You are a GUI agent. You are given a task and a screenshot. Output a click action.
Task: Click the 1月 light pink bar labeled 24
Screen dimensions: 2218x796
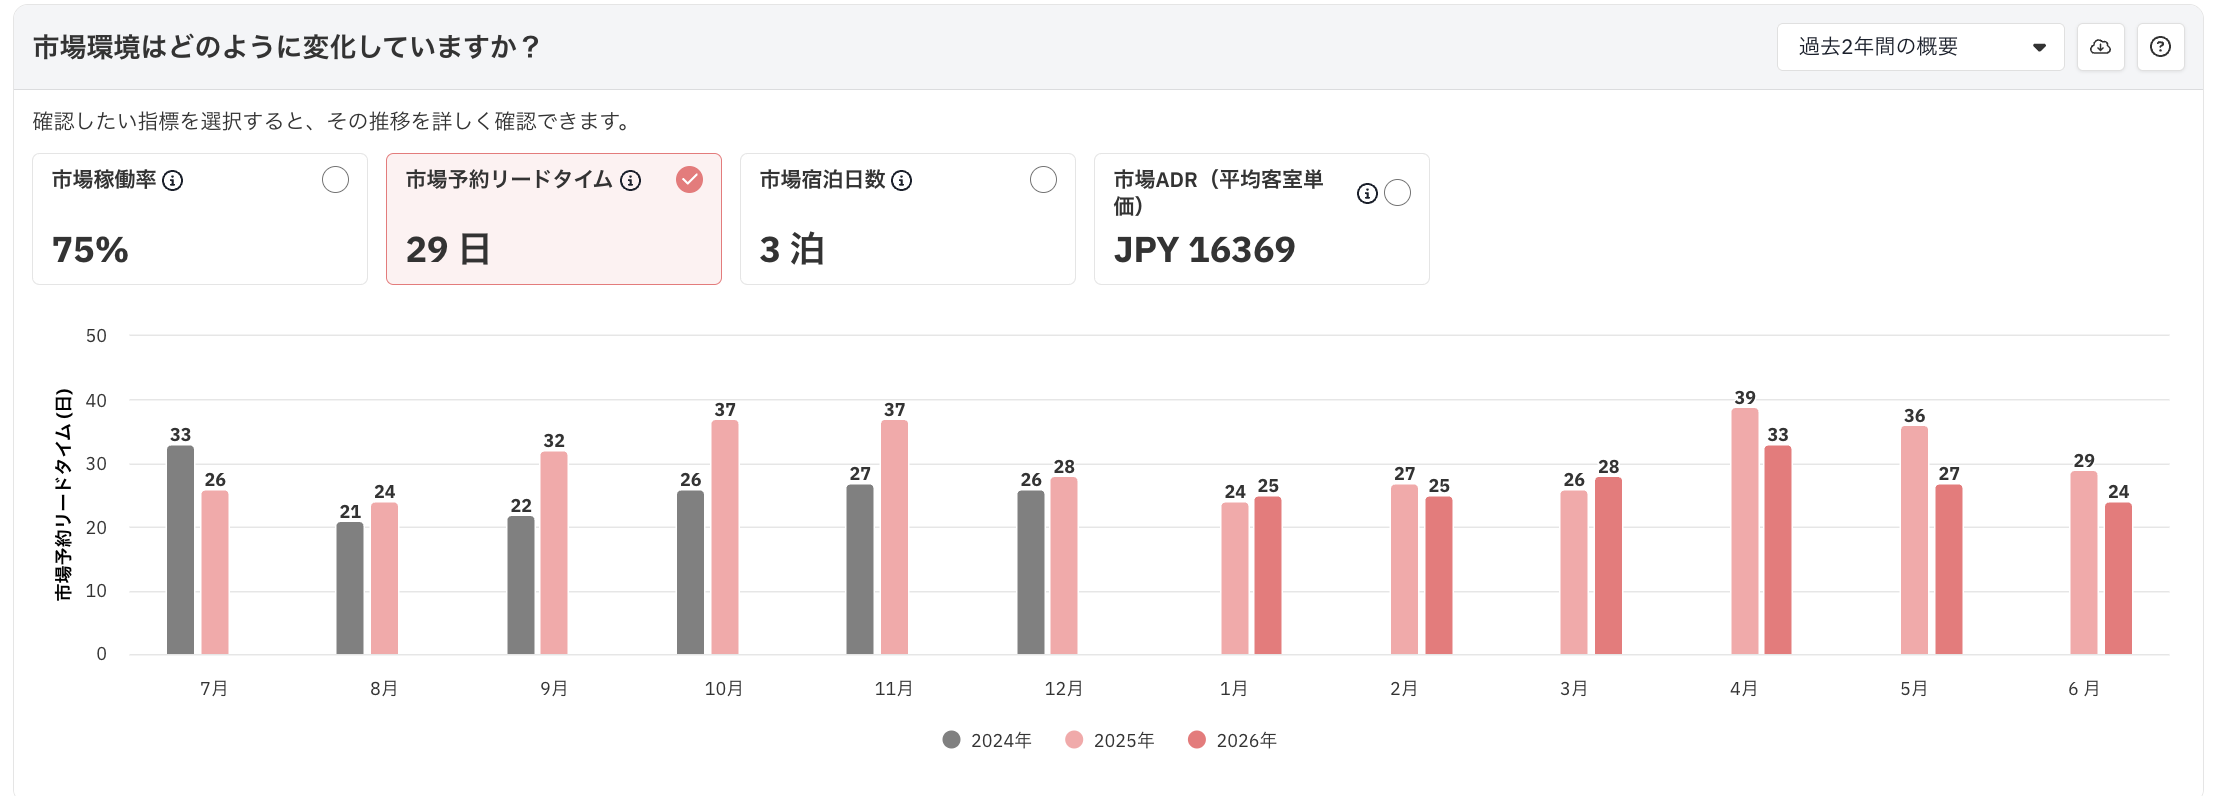pos(1235,579)
